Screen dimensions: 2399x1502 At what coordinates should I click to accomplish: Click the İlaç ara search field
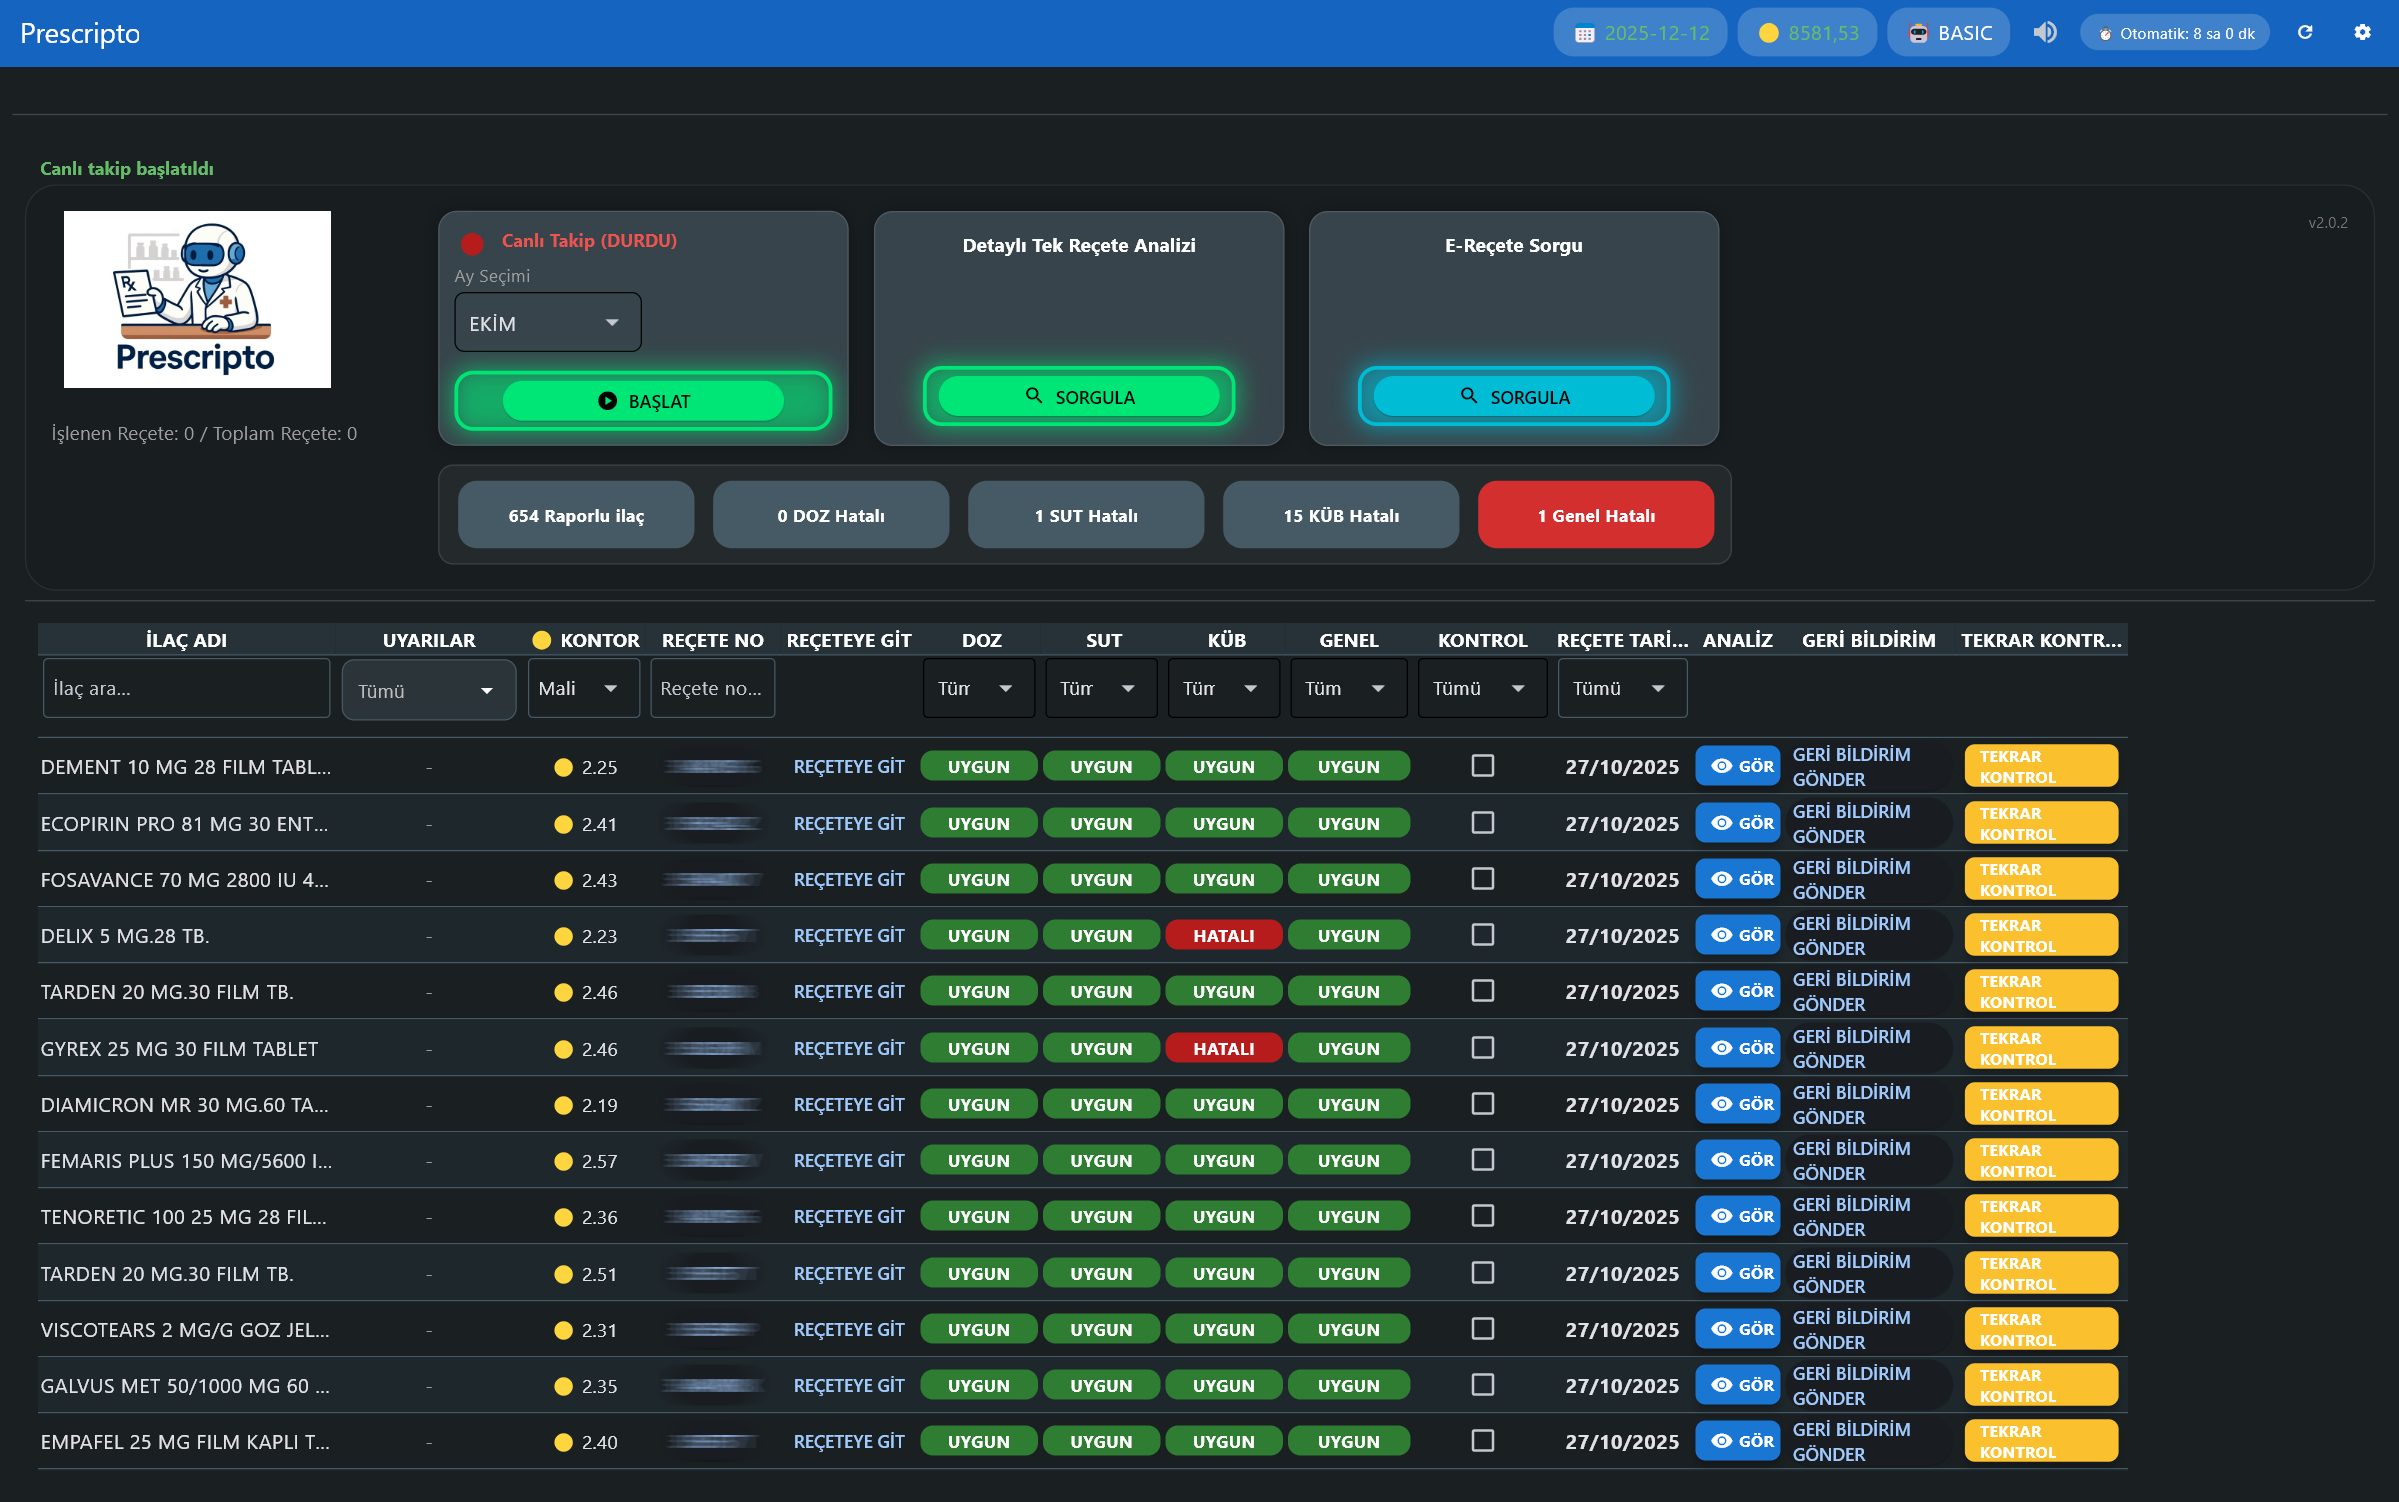tap(186, 688)
